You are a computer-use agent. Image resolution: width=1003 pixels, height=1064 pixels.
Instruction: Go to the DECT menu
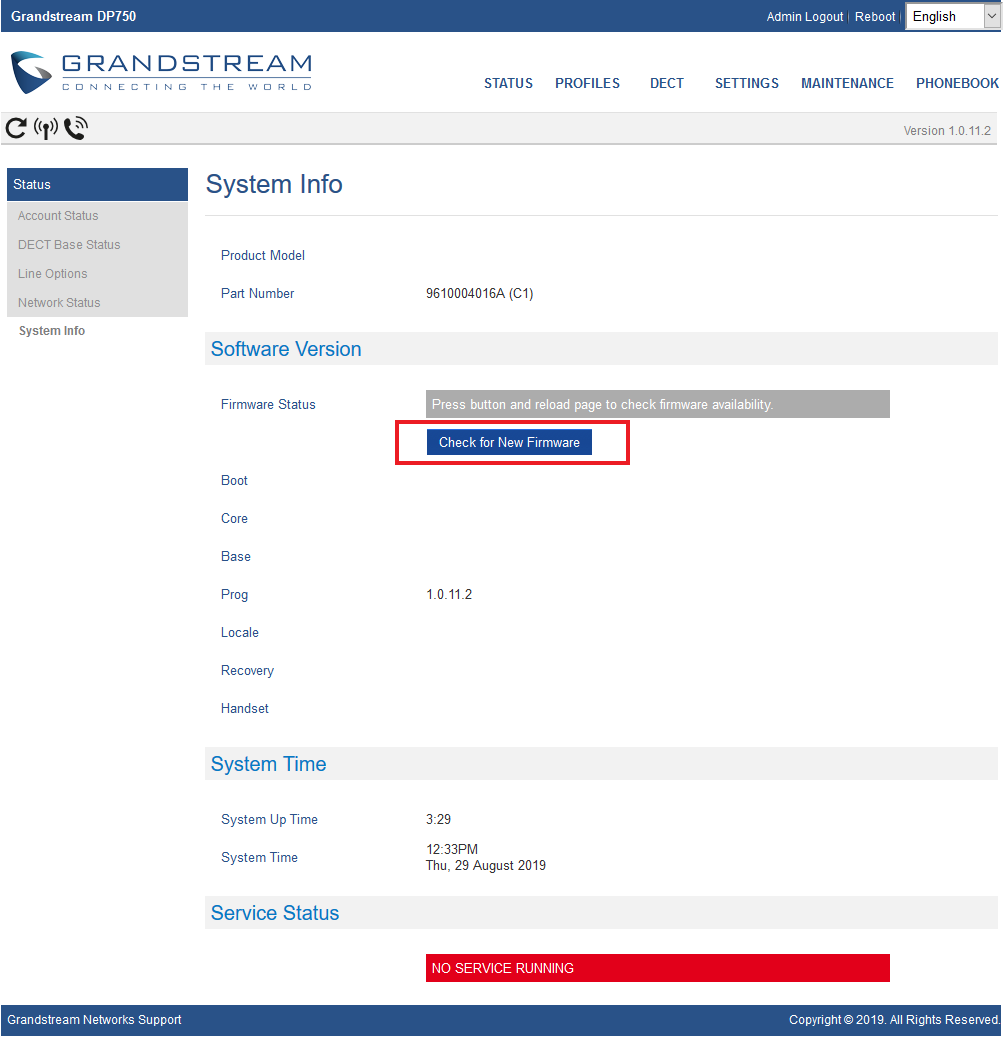pyautogui.click(x=667, y=83)
